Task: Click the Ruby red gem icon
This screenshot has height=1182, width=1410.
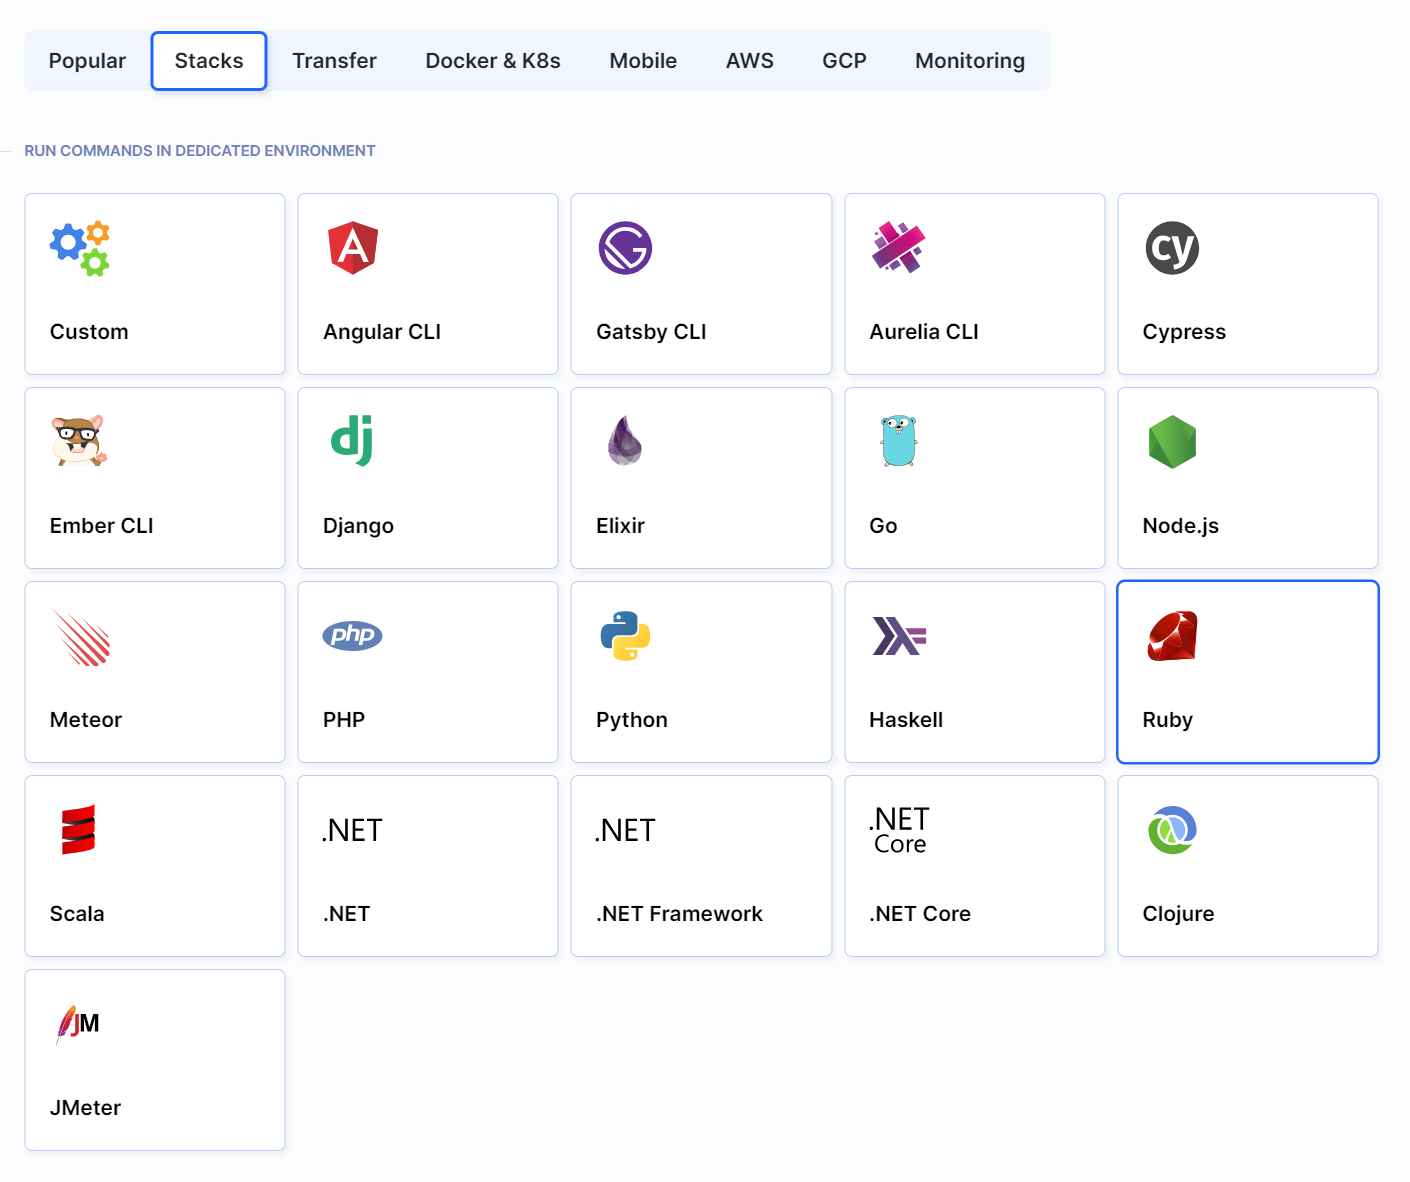Action: click(1172, 636)
